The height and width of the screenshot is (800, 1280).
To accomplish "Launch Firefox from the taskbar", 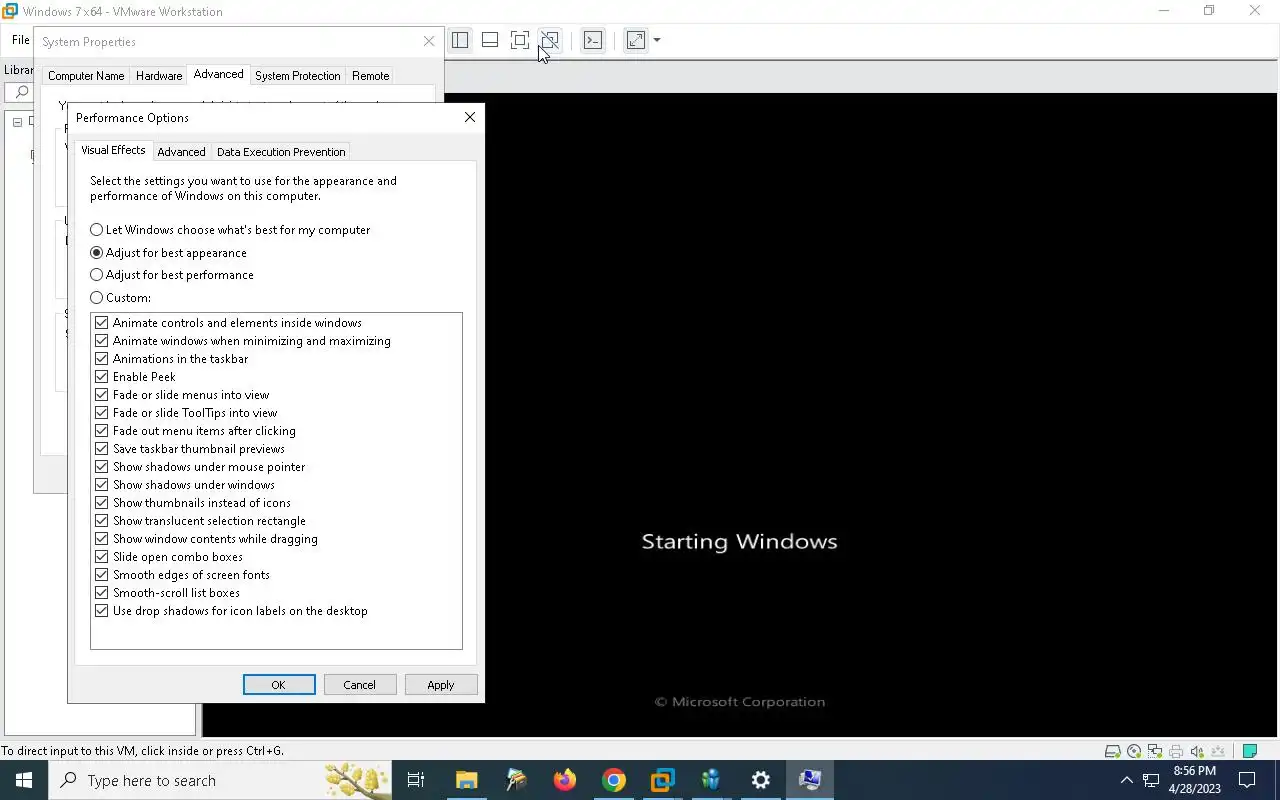I will [565, 780].
